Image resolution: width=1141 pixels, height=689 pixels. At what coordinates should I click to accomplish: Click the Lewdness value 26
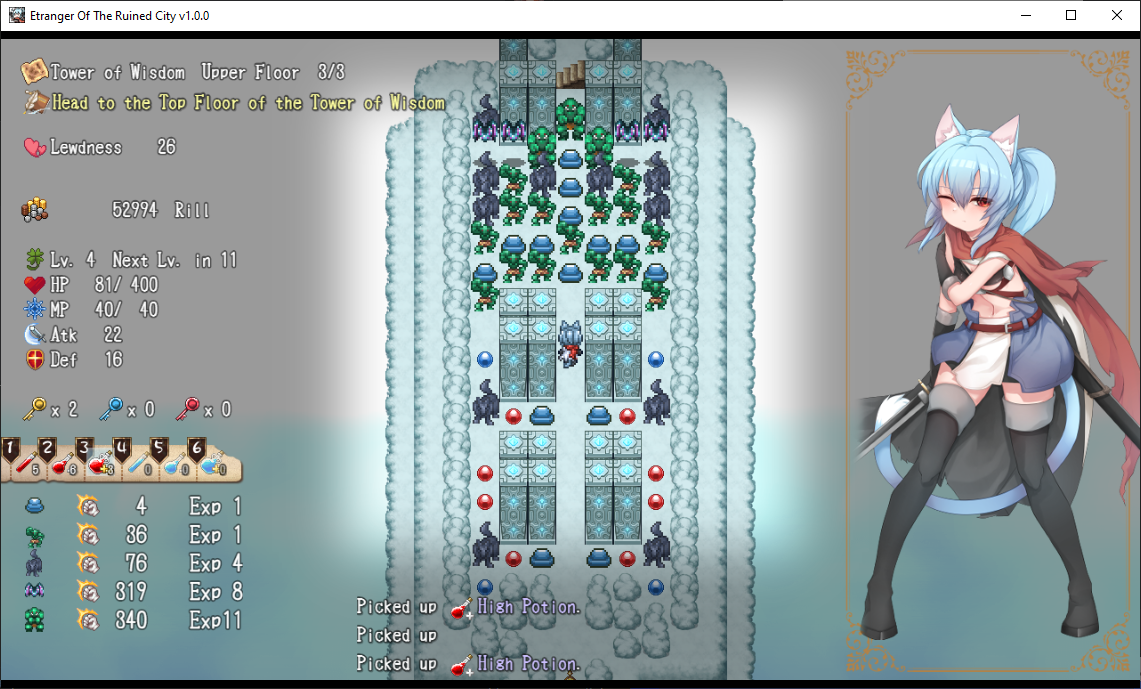[x=167, y=147]
